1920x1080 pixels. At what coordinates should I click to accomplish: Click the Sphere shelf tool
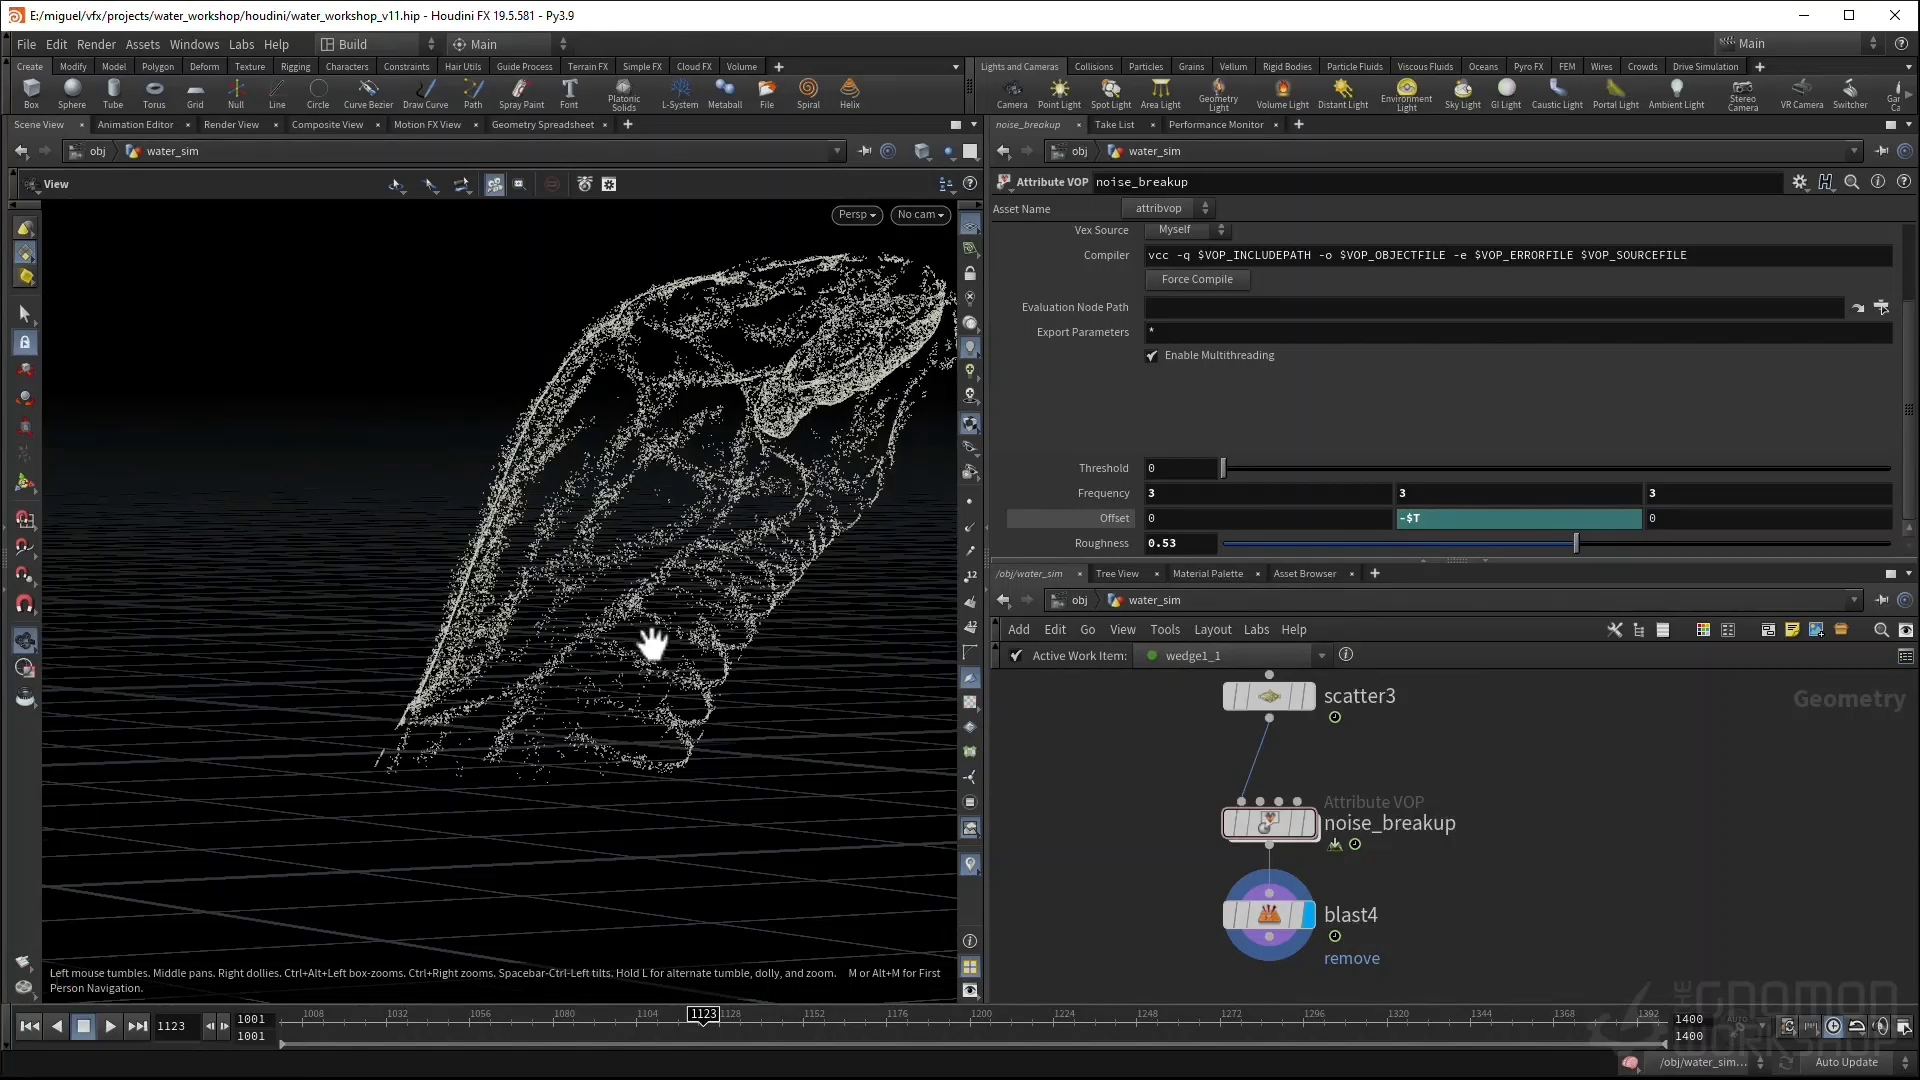(71, 92)
